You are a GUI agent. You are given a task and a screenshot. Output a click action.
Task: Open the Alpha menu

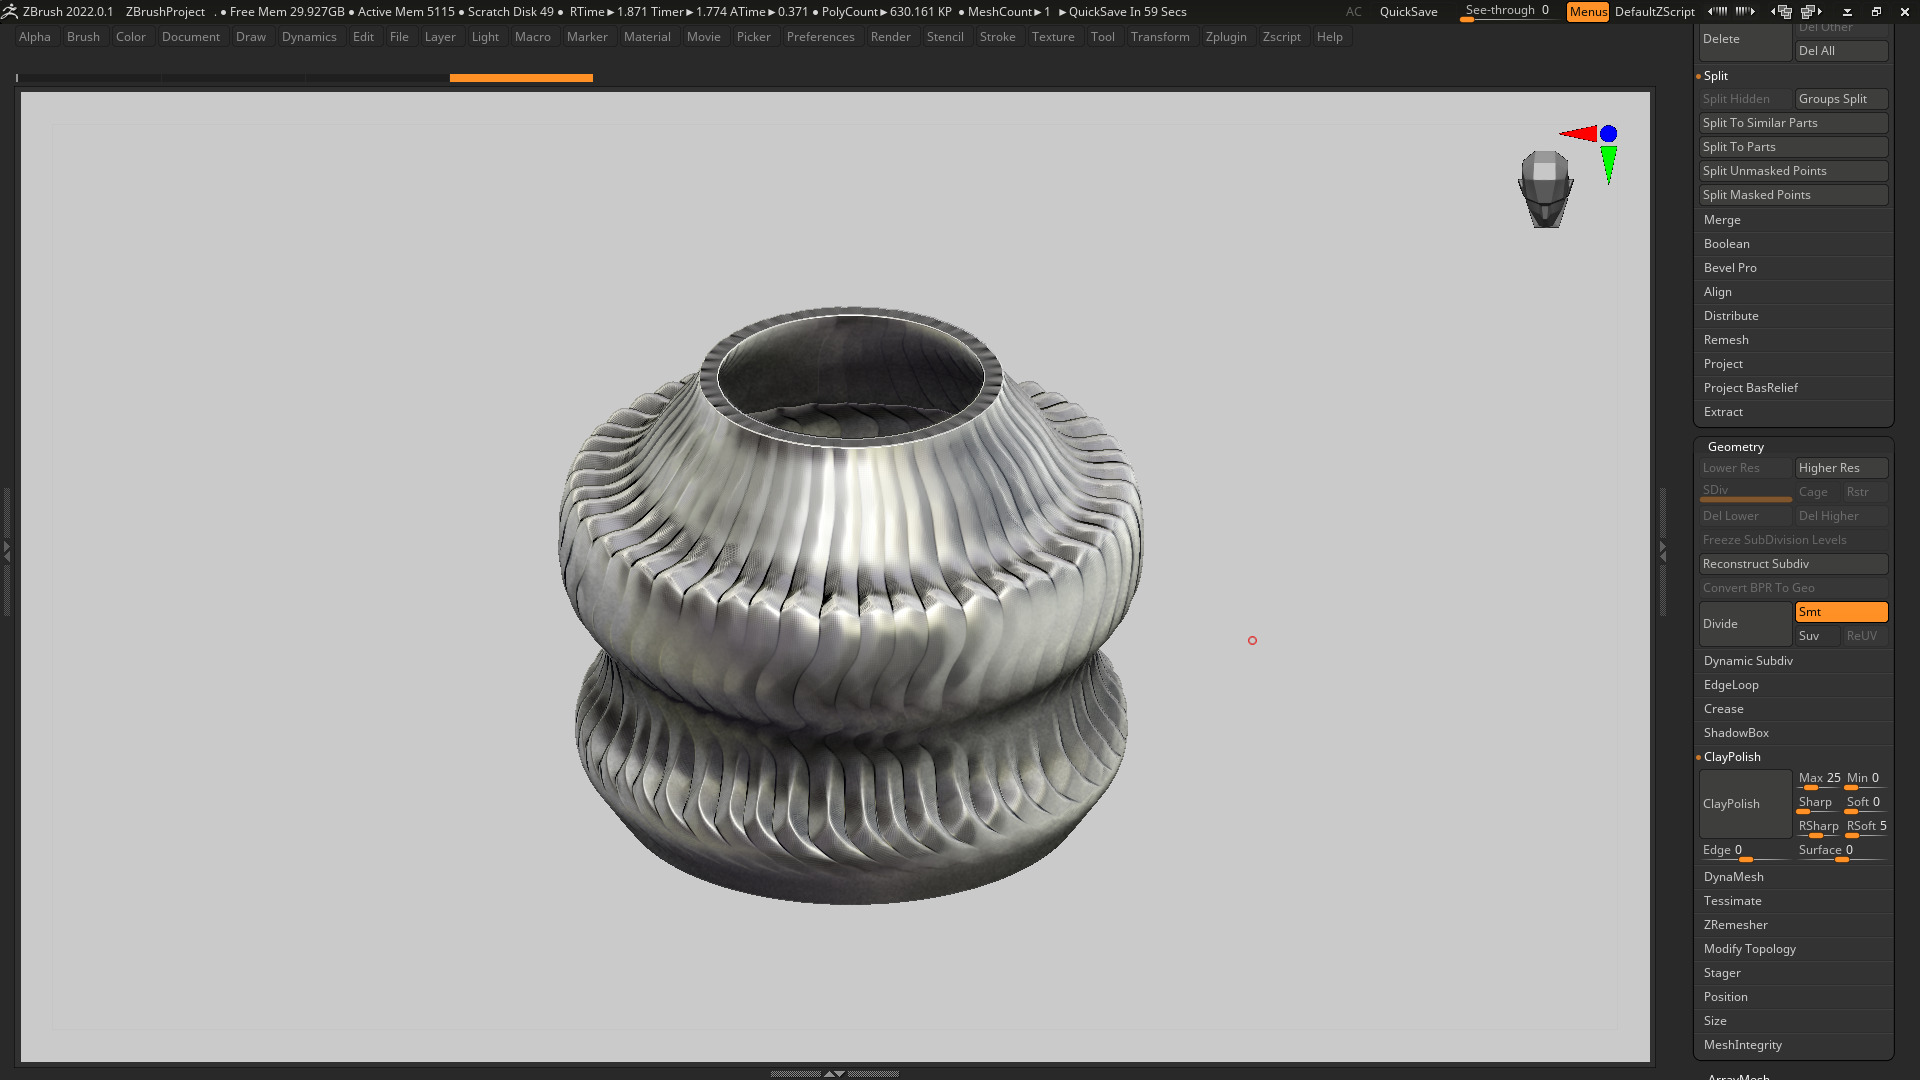pyautogui.click(x=35, y=37)
